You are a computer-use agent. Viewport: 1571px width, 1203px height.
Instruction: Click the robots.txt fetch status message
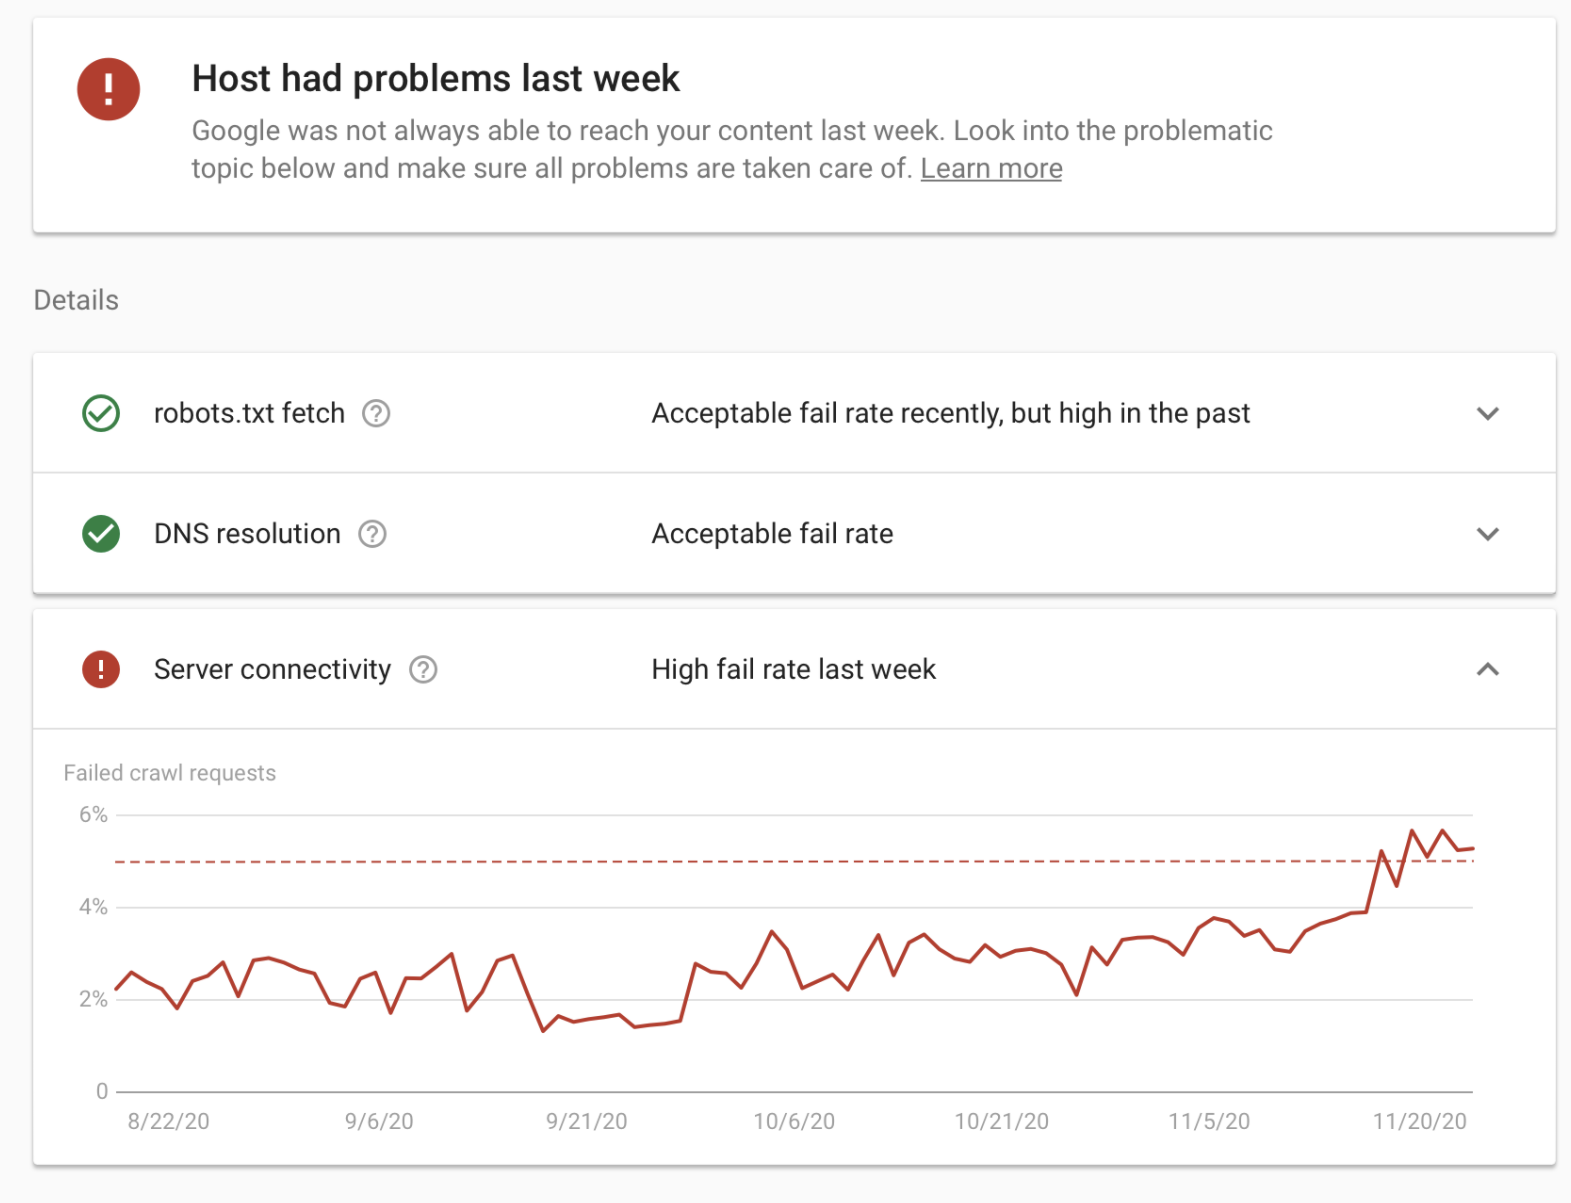[x=950, y=413]
